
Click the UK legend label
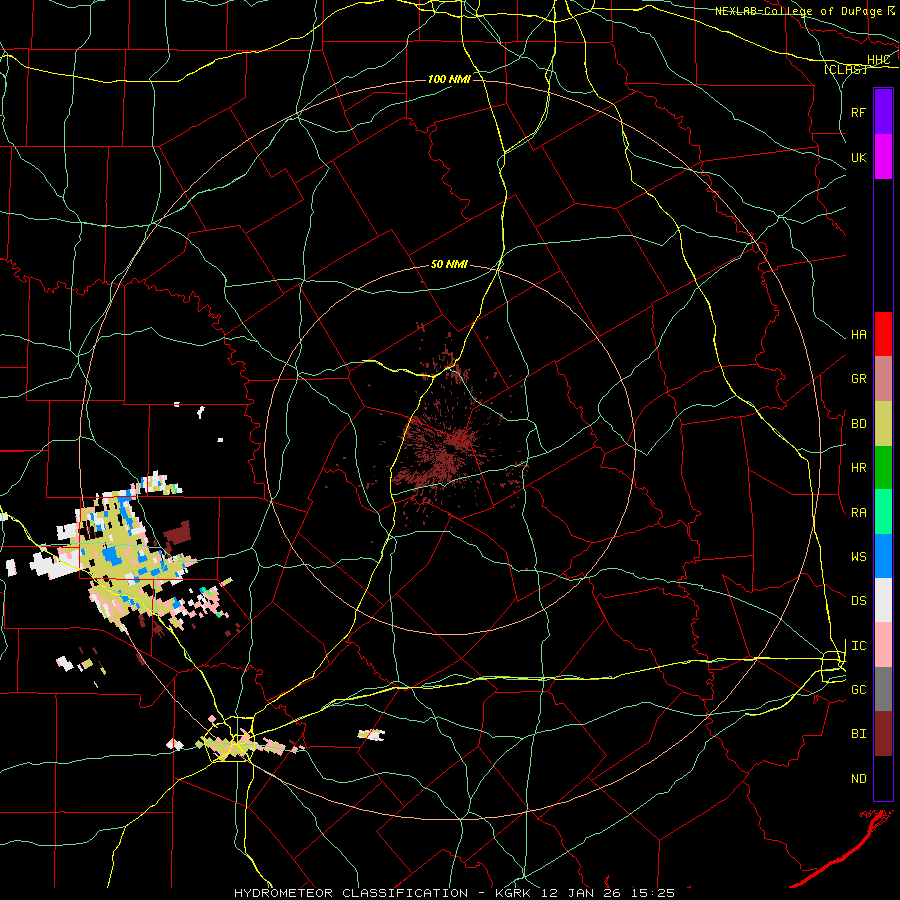click(858, 158)
